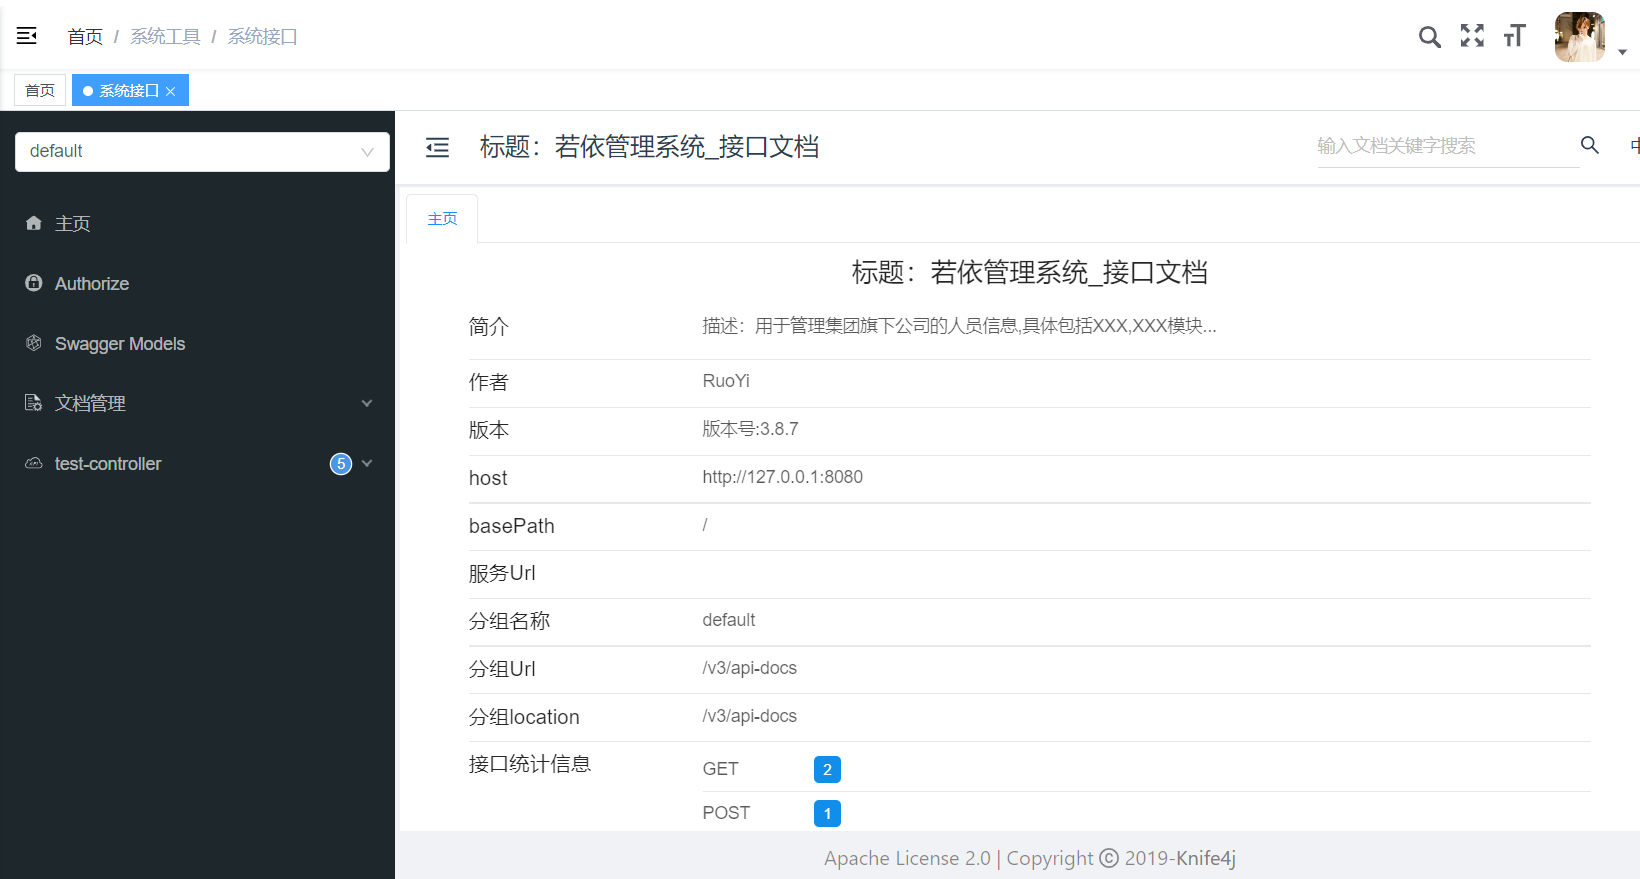
Task: Toggle the sidebar hamburger icon at top-left
Action: tap(27, 36)
